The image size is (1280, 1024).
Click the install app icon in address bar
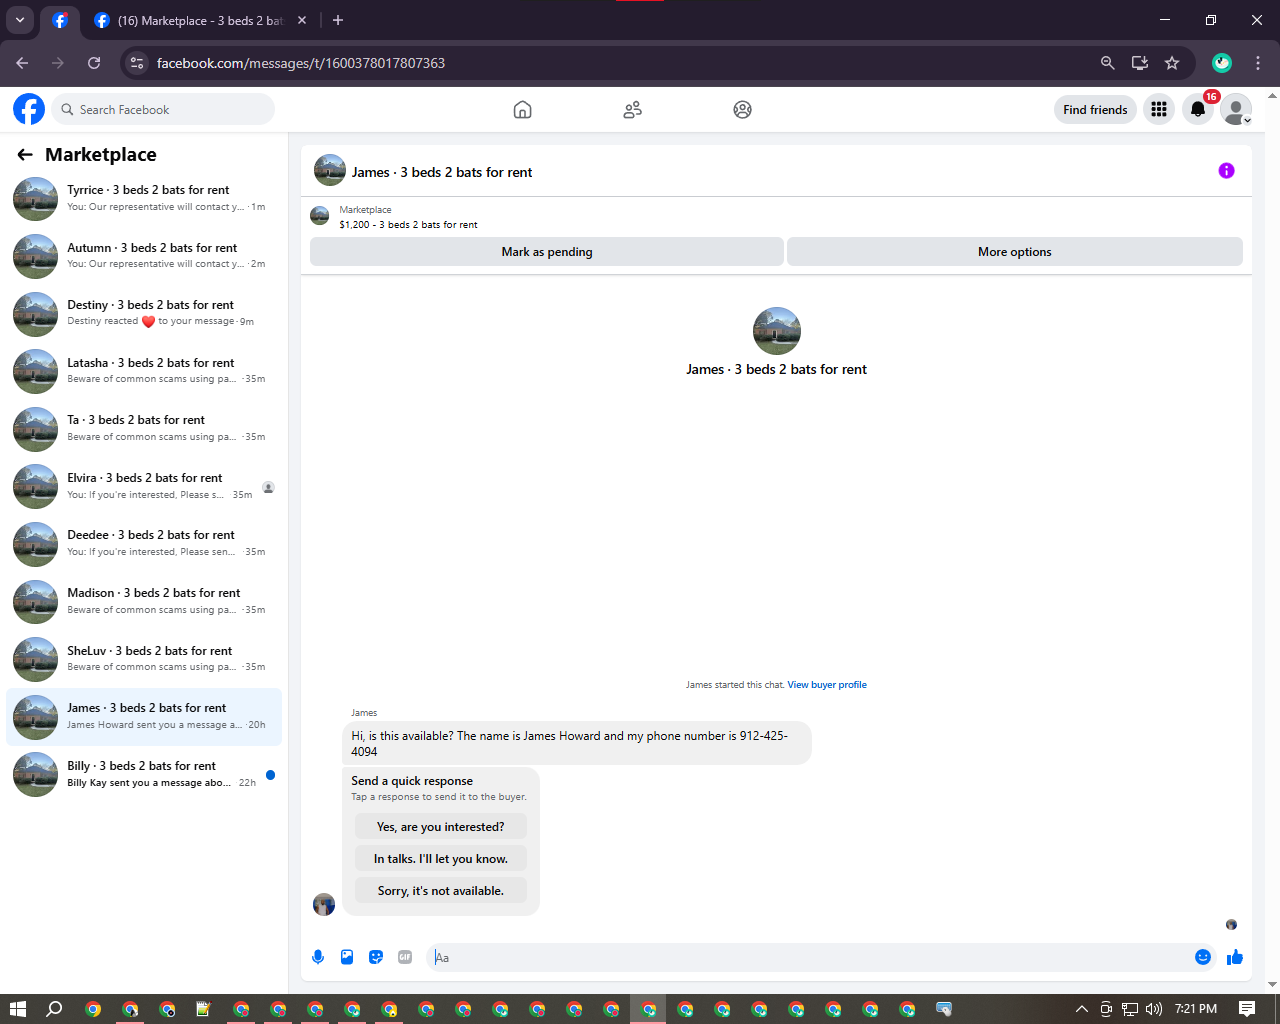pos(1140,63)
